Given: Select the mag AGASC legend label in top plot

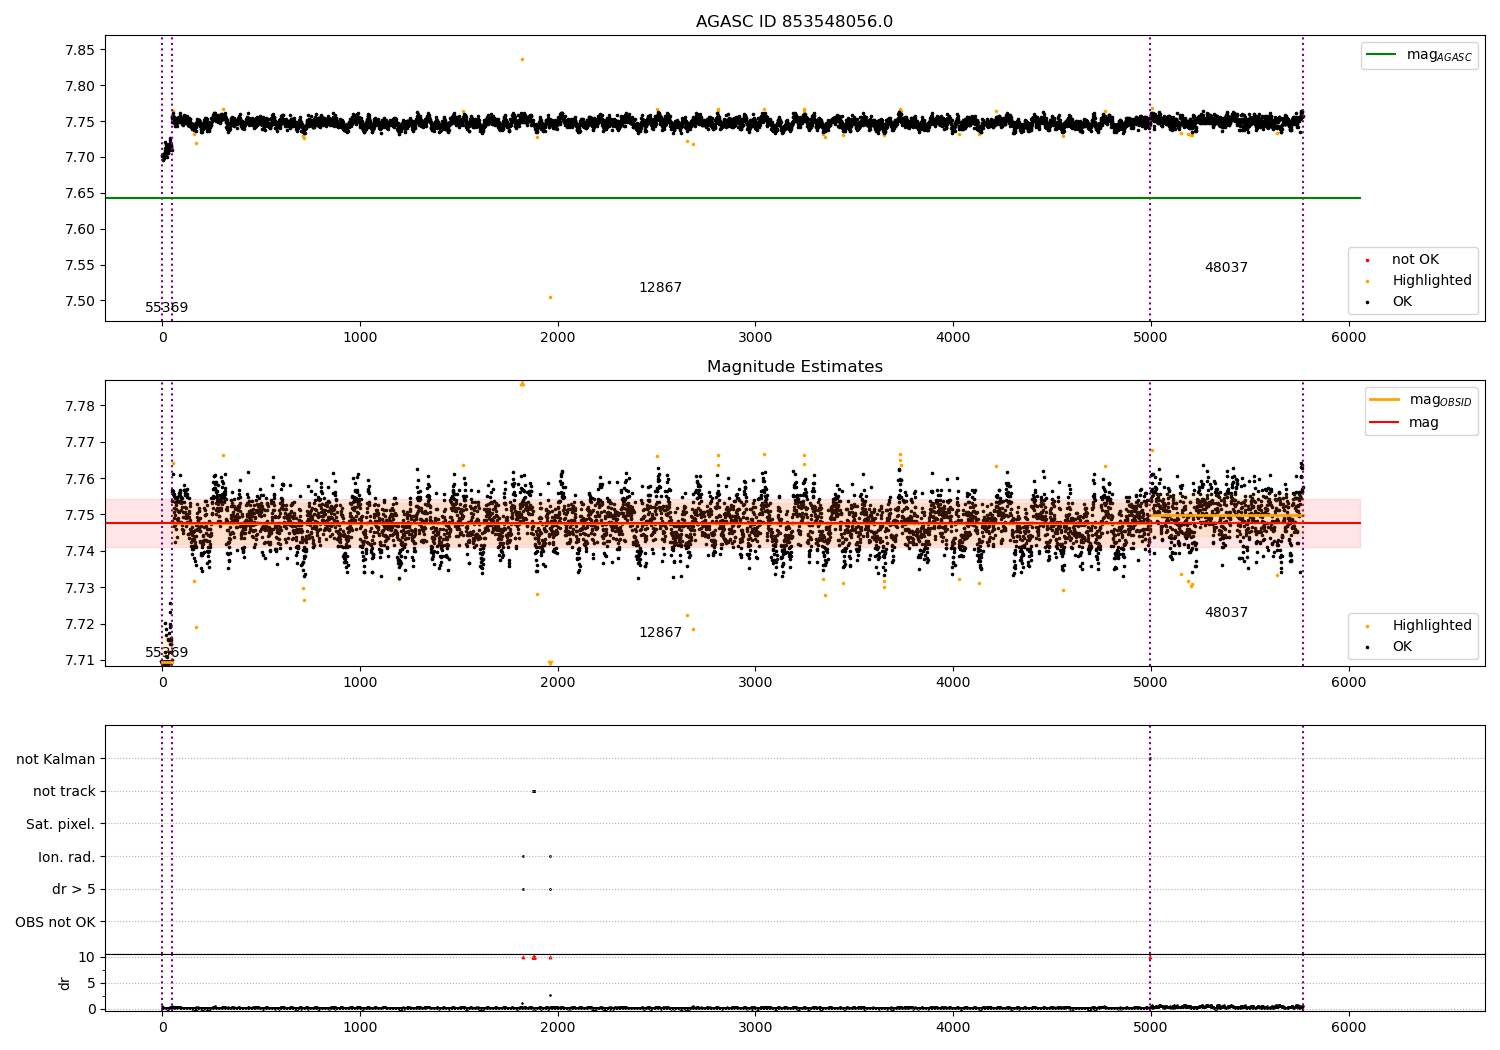Looking at the screenshot, I should point(1439,55).
